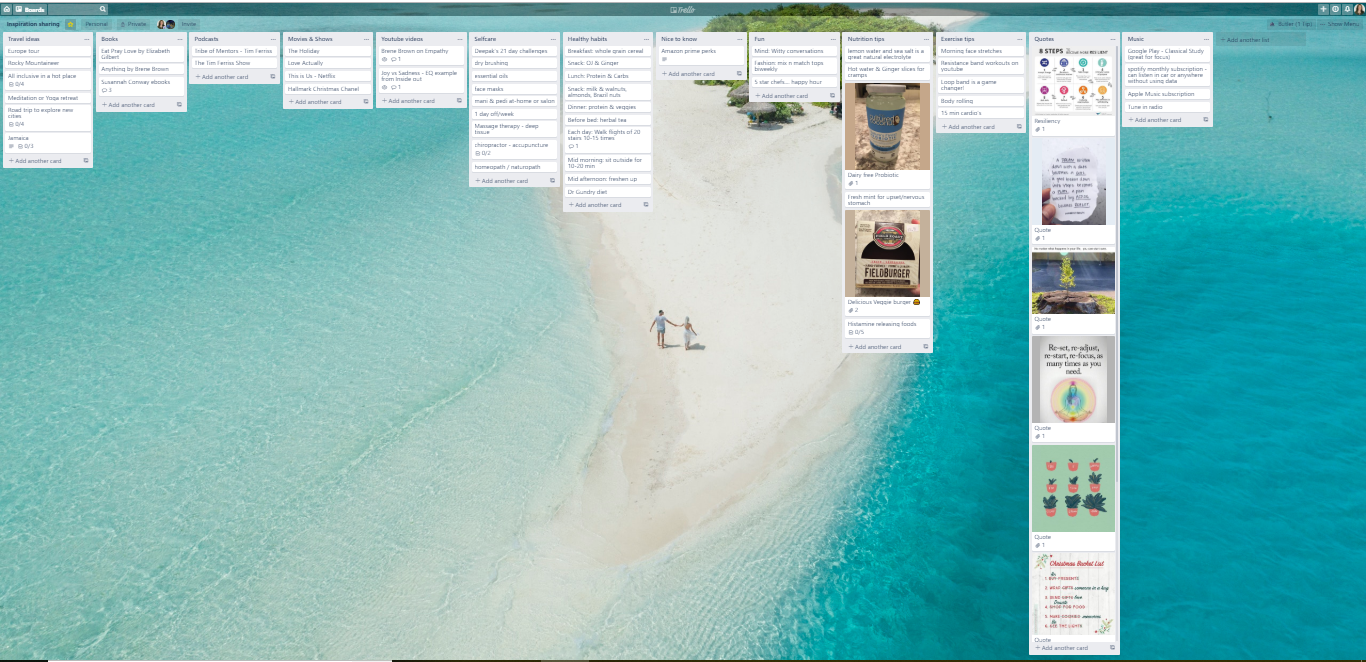
Task: Open Re-set, re-adjust quote card image
Action: click(x=1074, y=379)
